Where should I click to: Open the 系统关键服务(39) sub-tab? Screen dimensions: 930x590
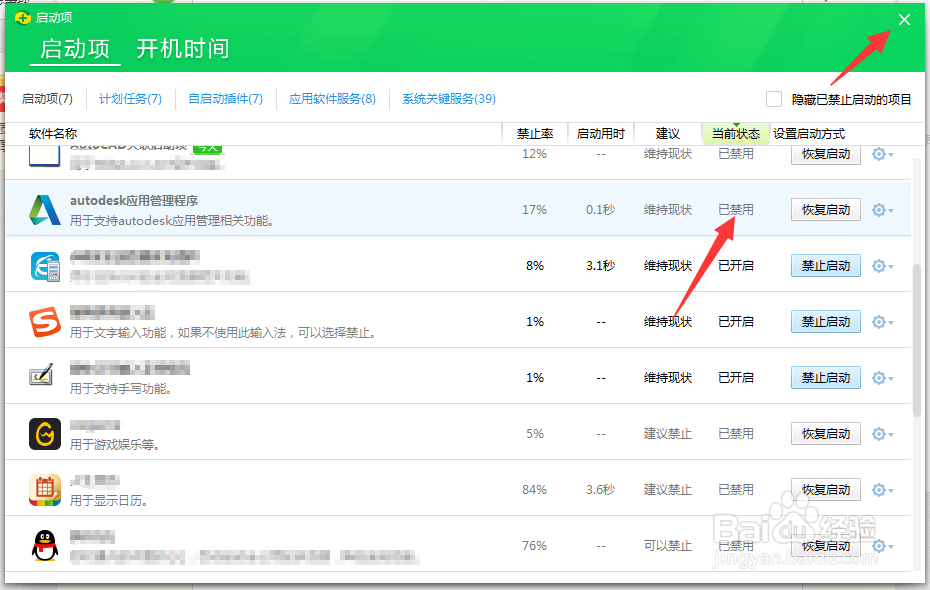(x=449, y=98)
